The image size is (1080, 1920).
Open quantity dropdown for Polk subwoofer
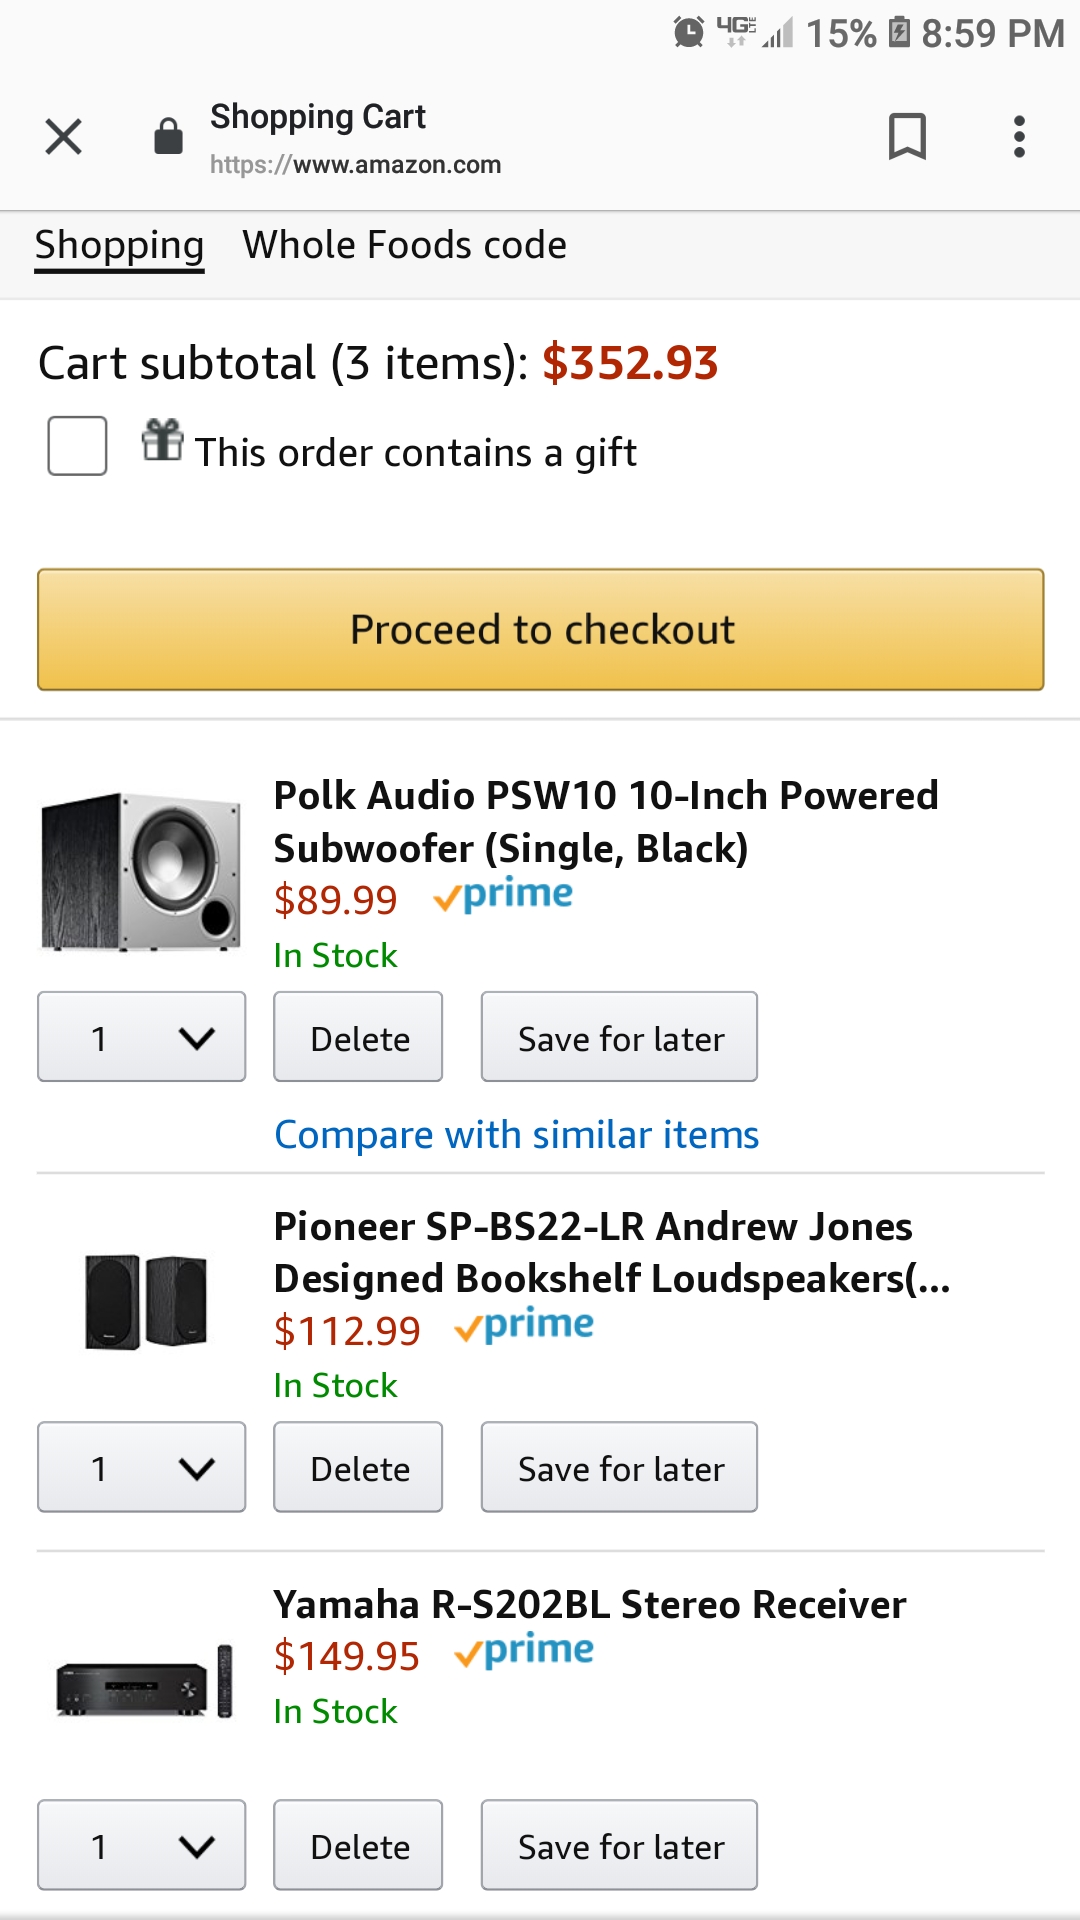coord(141,1037)
